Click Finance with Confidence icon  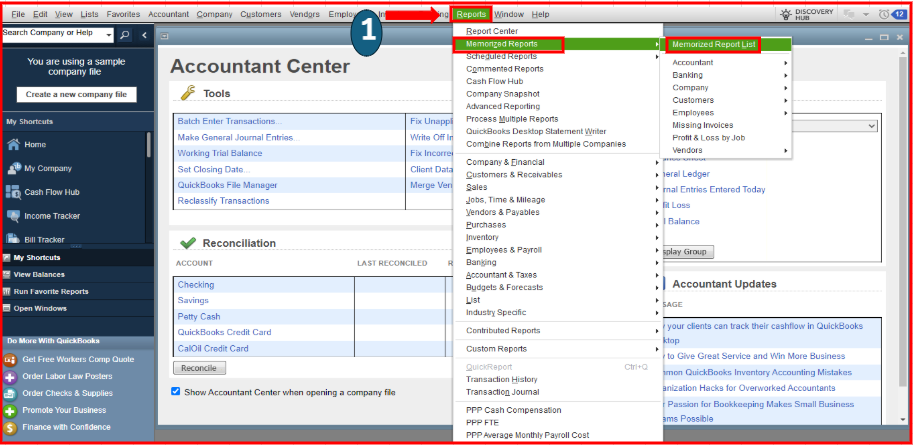tap(10, 428)
